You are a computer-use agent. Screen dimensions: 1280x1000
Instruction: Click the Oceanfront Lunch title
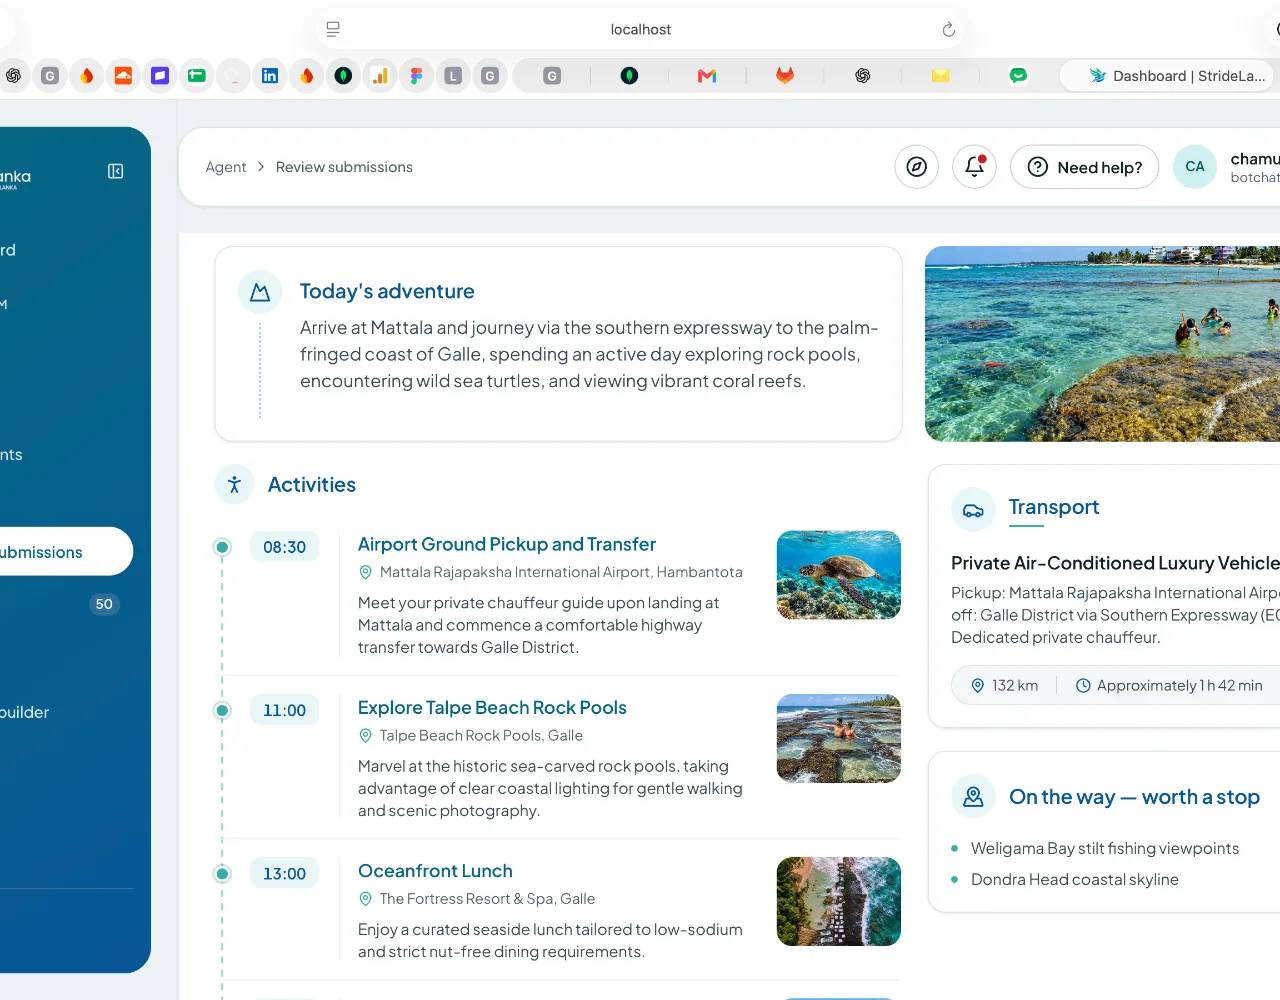(x=435, y=871)
